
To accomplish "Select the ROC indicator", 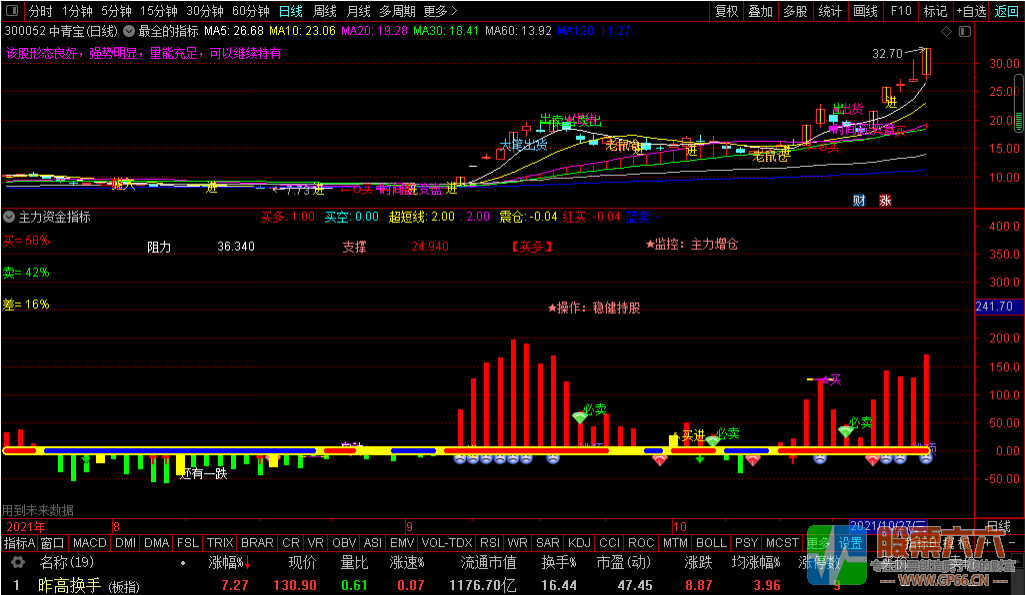I will click(641, 543).
